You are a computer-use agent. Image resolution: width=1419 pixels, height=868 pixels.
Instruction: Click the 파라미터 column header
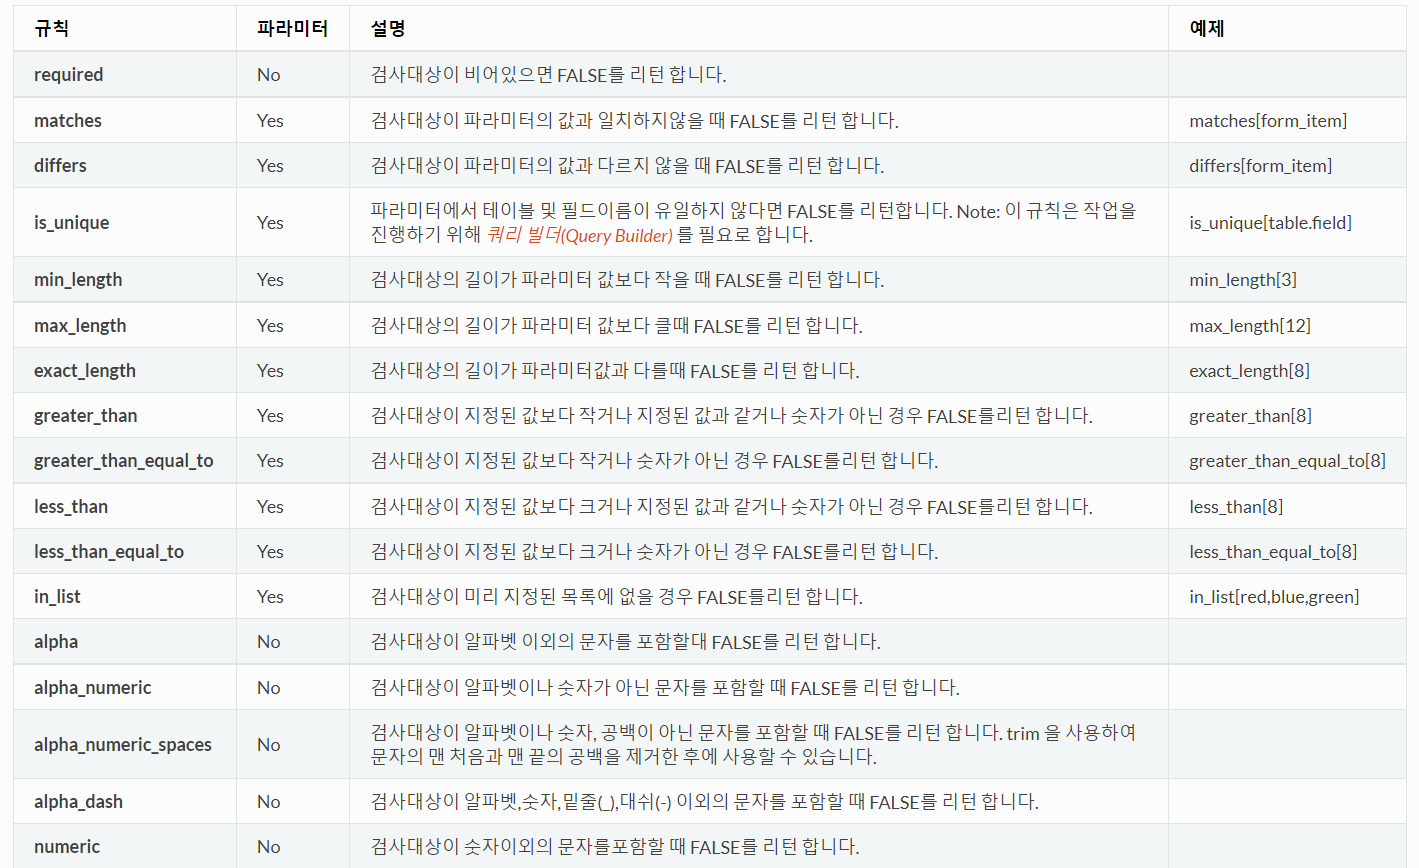[x=292, y=29]
